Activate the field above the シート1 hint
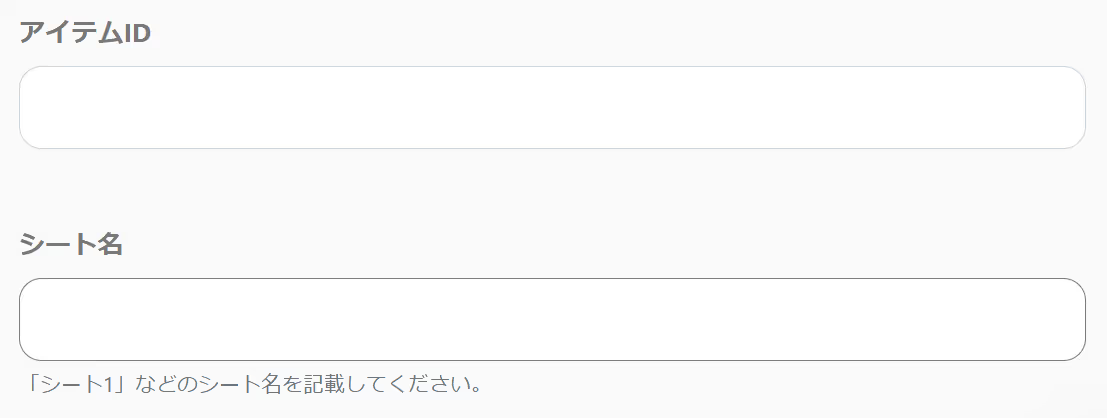Screen dimensions: 1107x418 point(552,319)
